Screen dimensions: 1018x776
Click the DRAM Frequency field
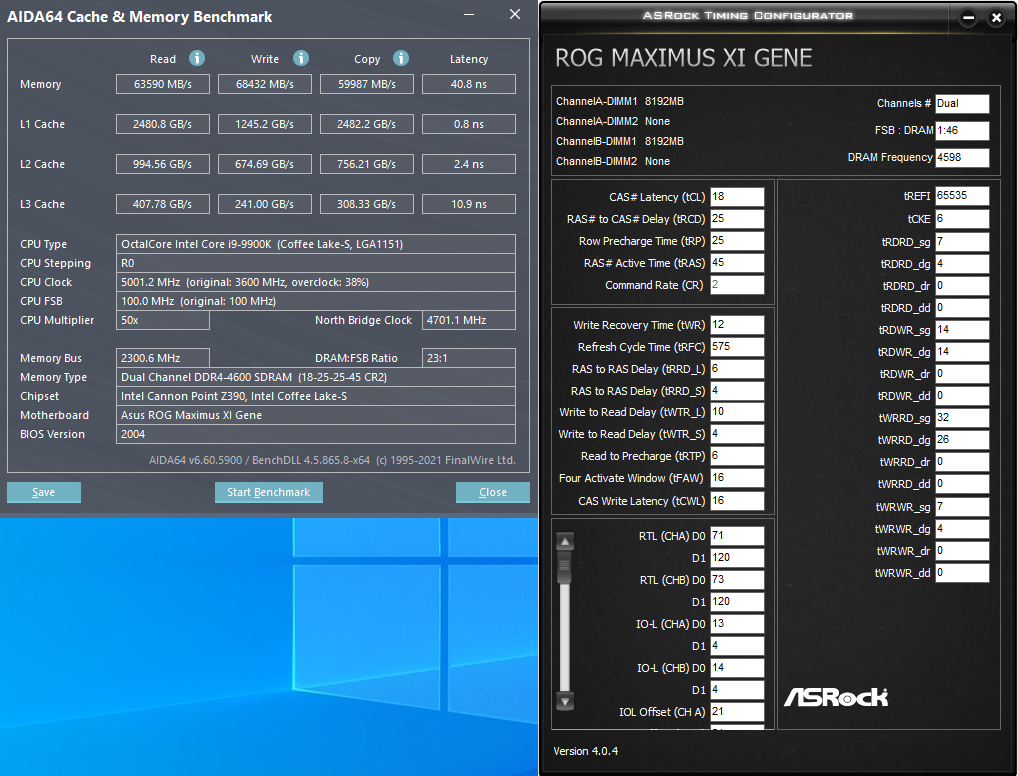pos(962,157)
